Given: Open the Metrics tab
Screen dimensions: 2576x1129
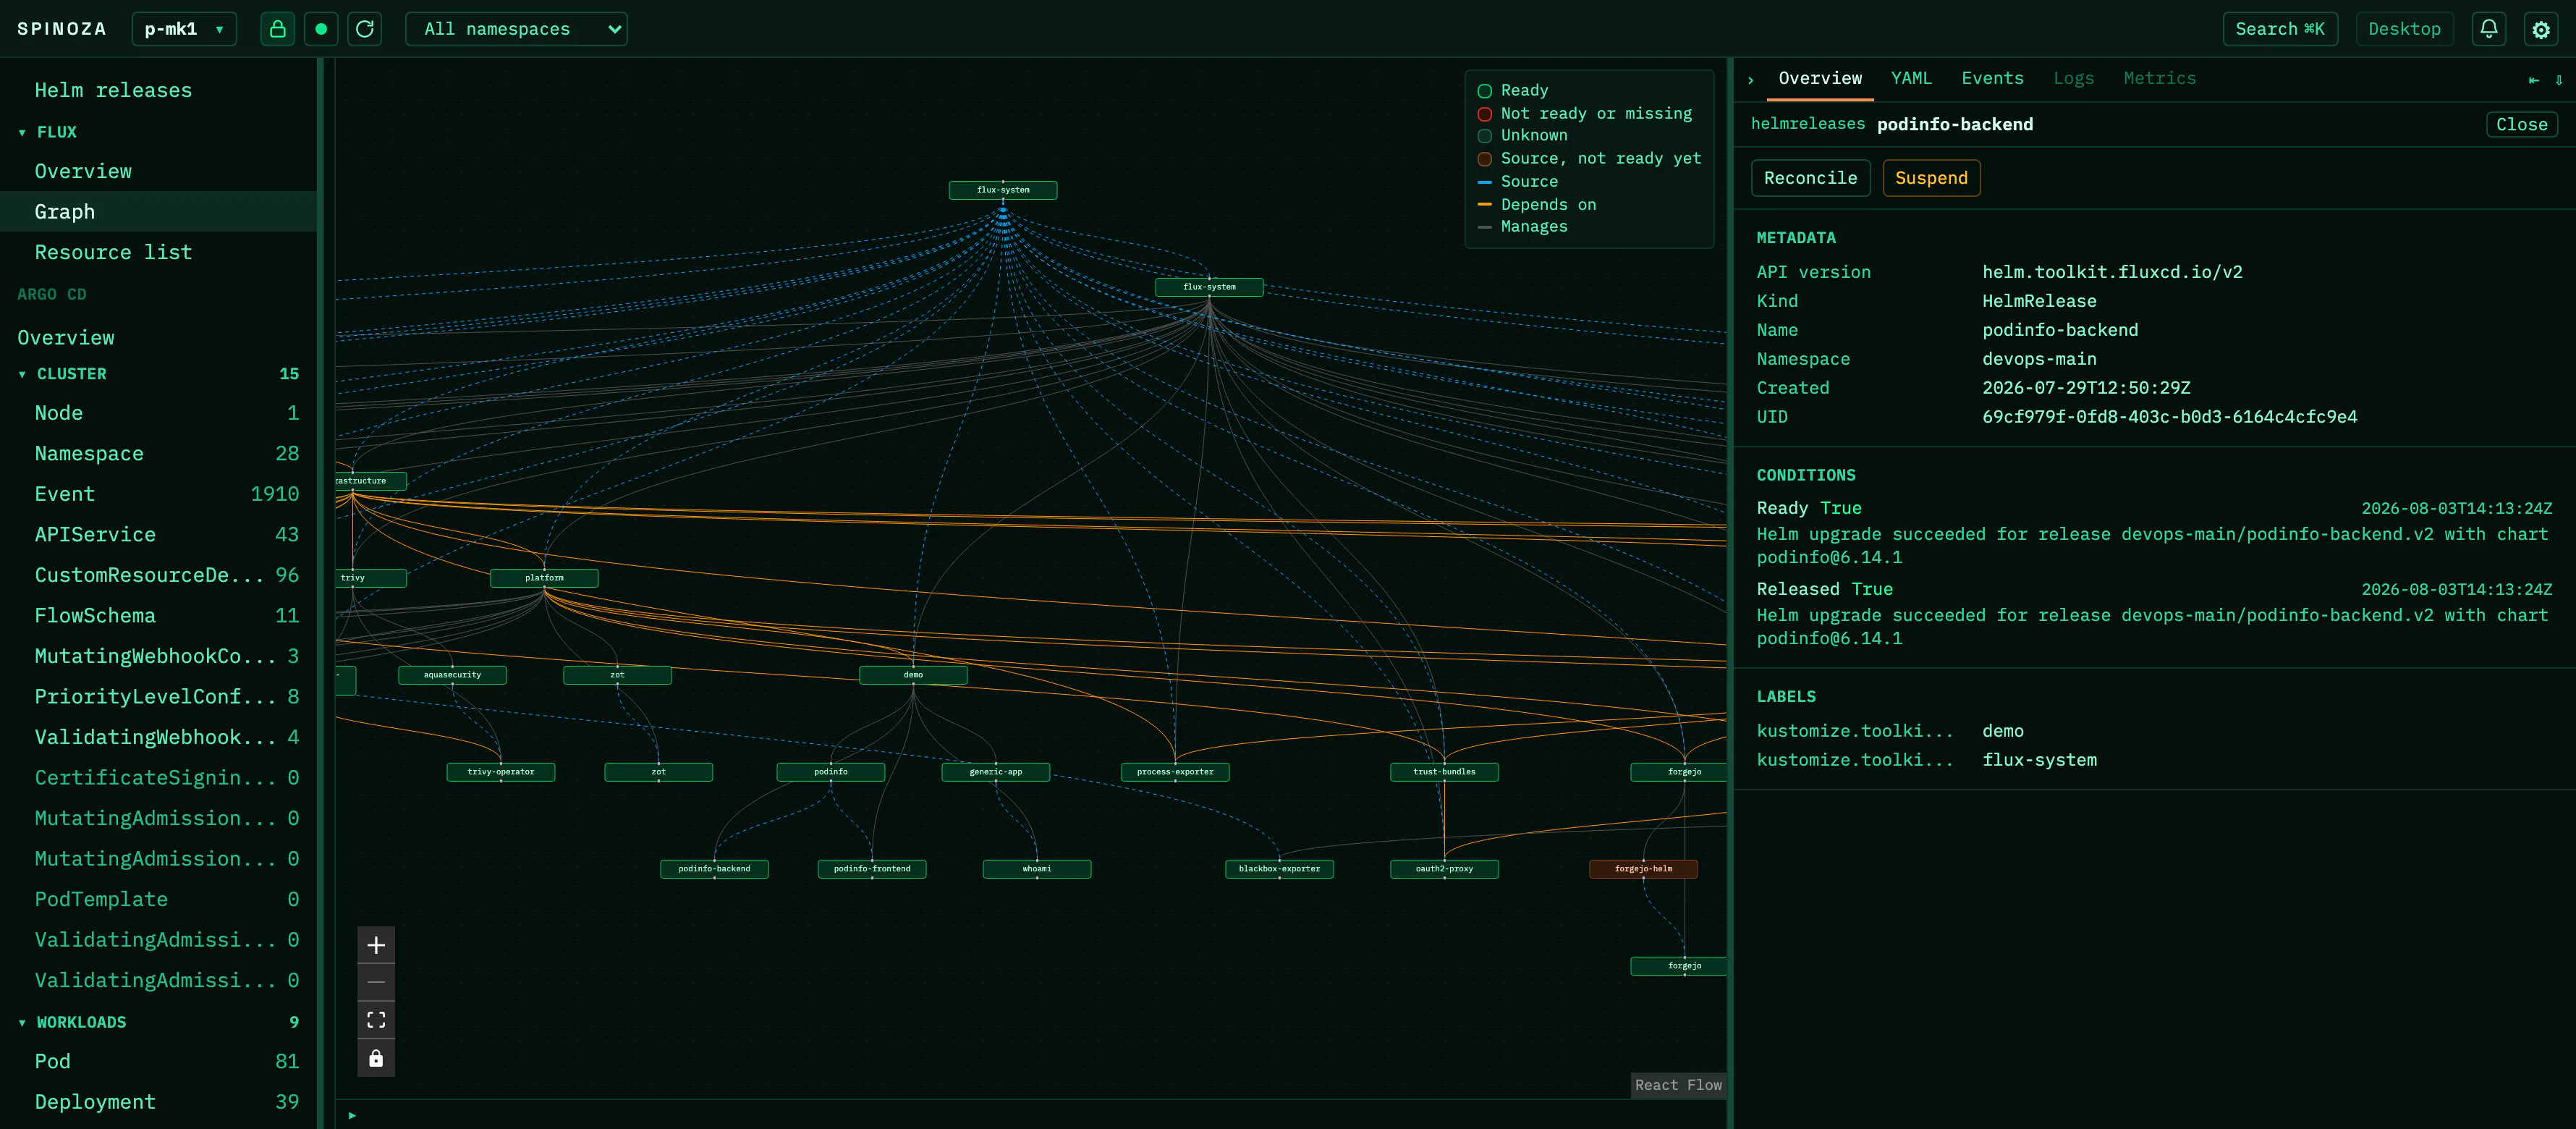Looking at the screenshot, I should tap(2160, 78).
